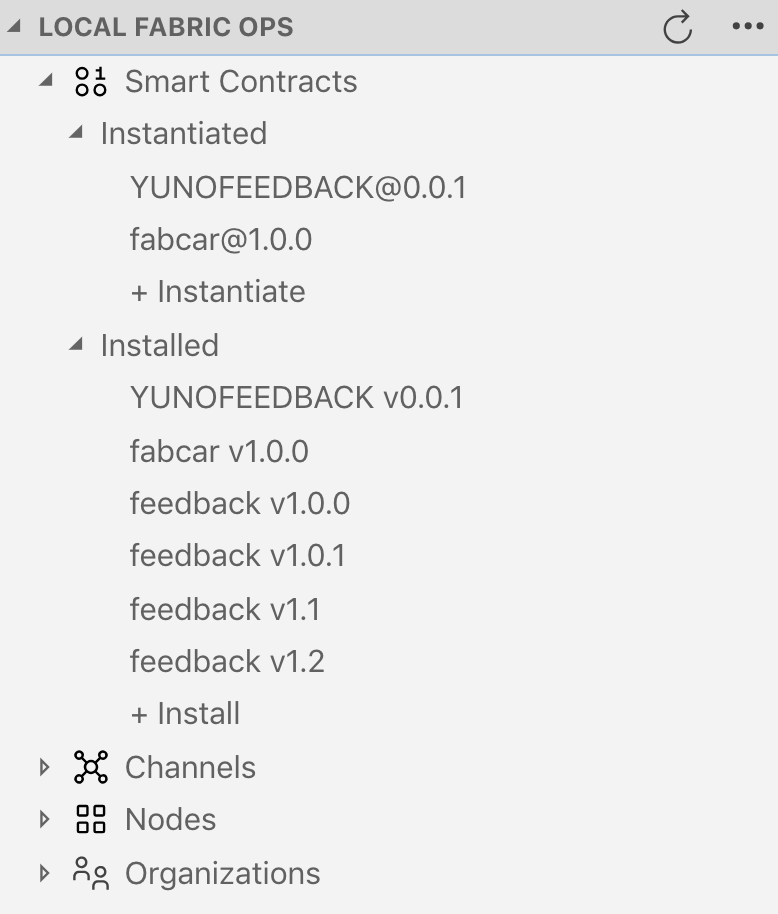Screen dimensions: 778x914
Task: Click the Organizations people icon
Action: click(x=91, y=872)
